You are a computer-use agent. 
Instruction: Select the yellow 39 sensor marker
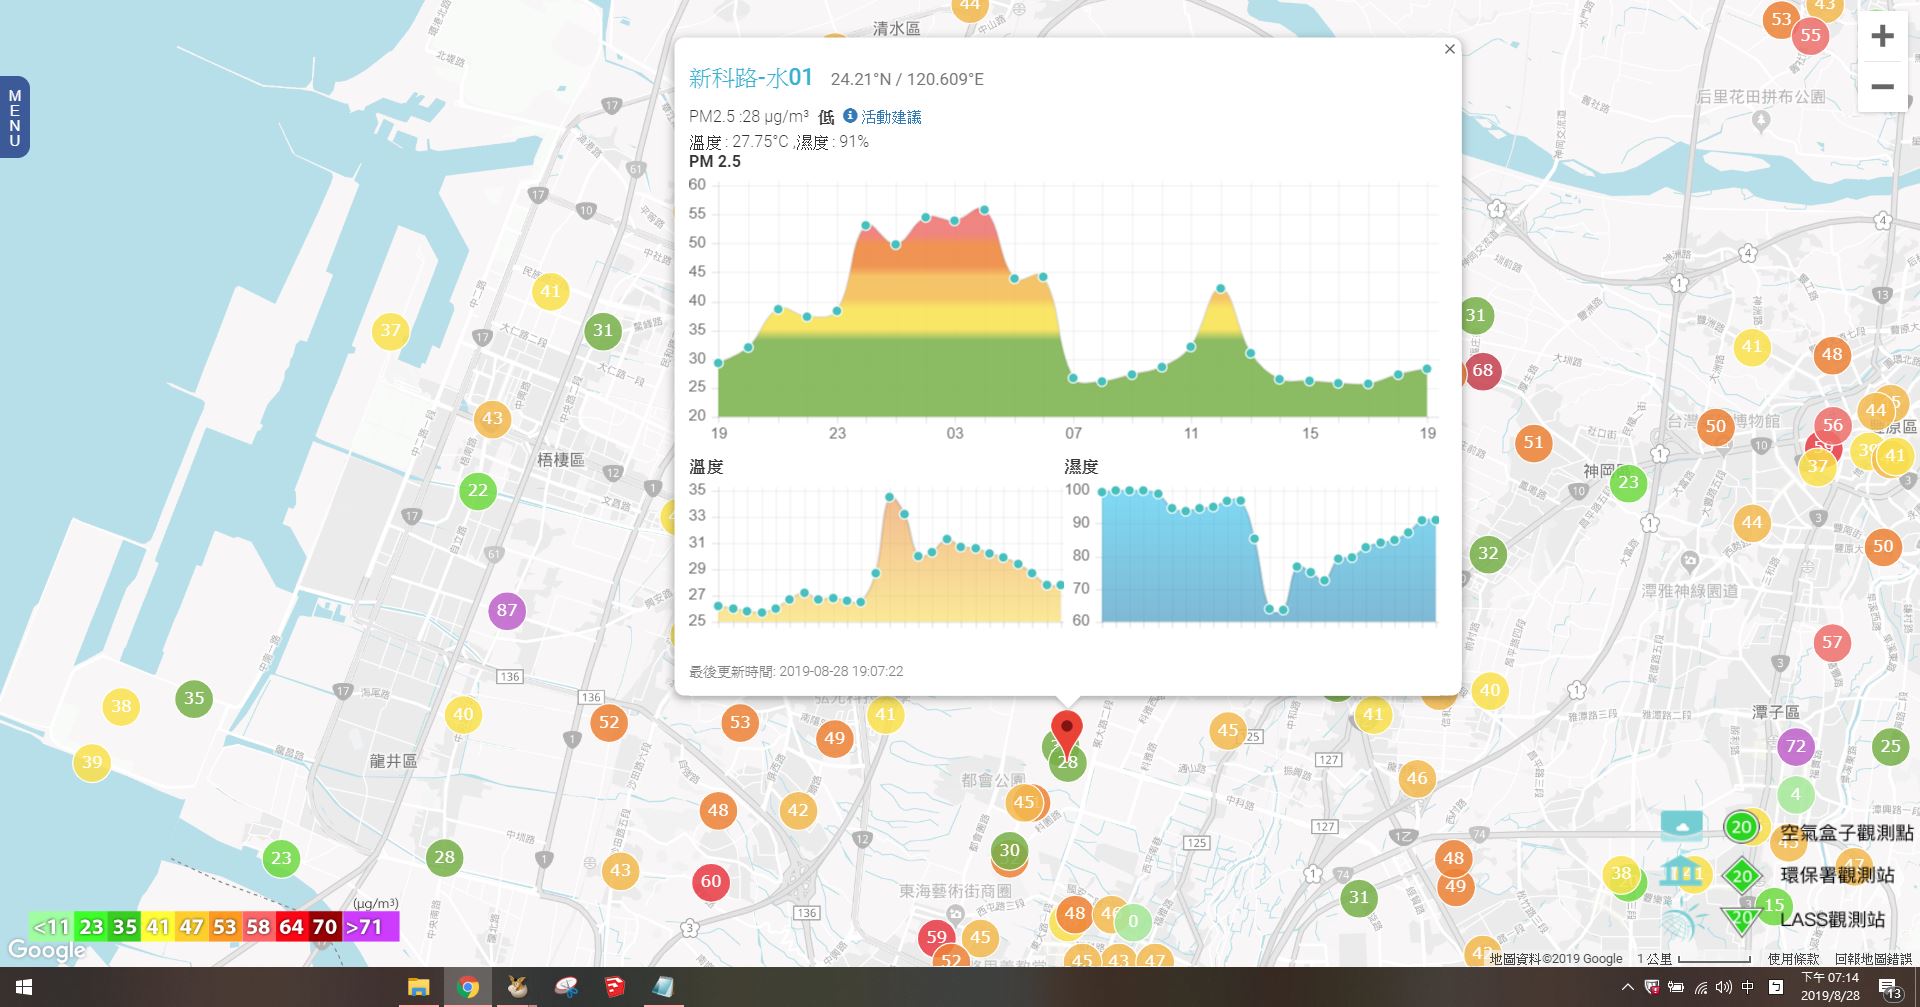92,762
